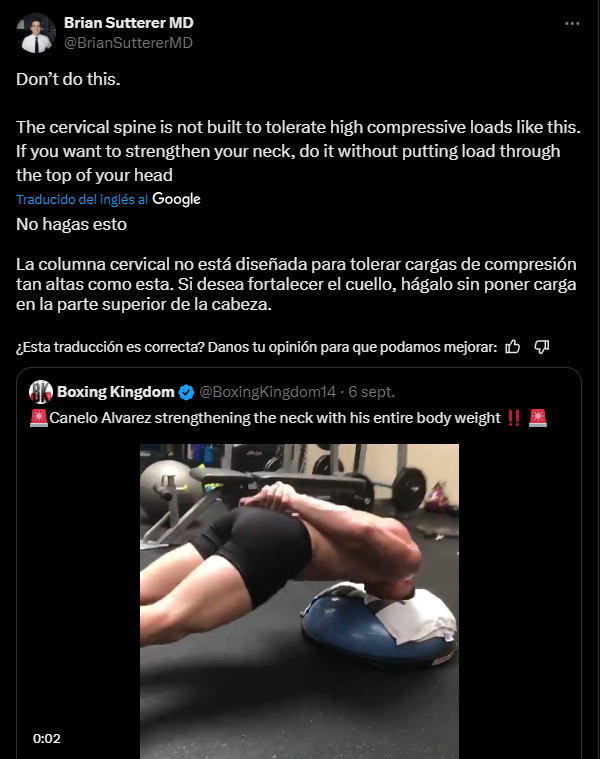Click the double exclamation mark emoji
This screenshot has width=600, height=759.
pos(514,417)
